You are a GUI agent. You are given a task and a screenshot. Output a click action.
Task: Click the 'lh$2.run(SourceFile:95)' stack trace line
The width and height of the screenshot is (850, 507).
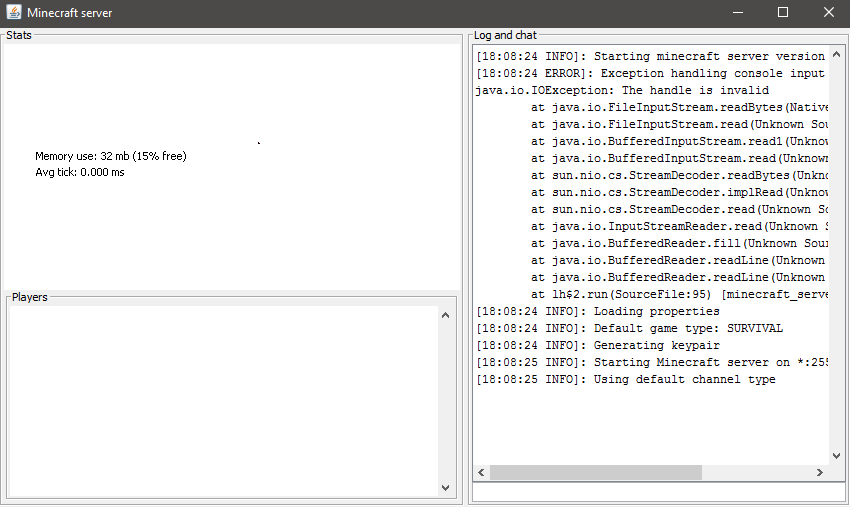pyautogui.click(x=680, y=294)
